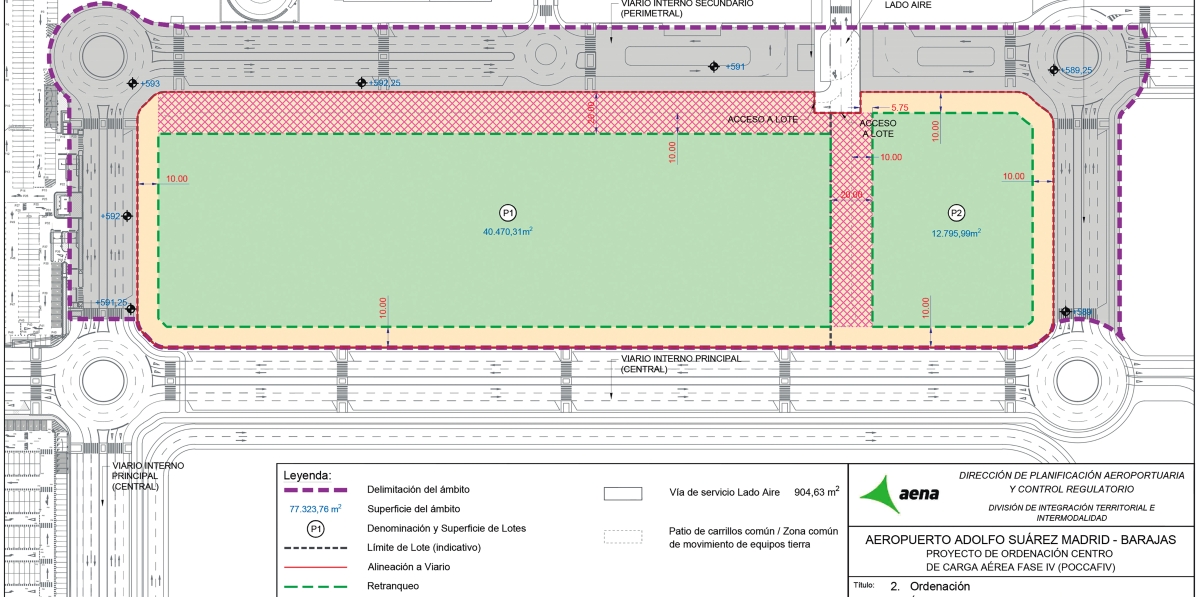This screenshot has height=597, width=1200.
Task: Select the elevation text +593
Action: point(150,84)
